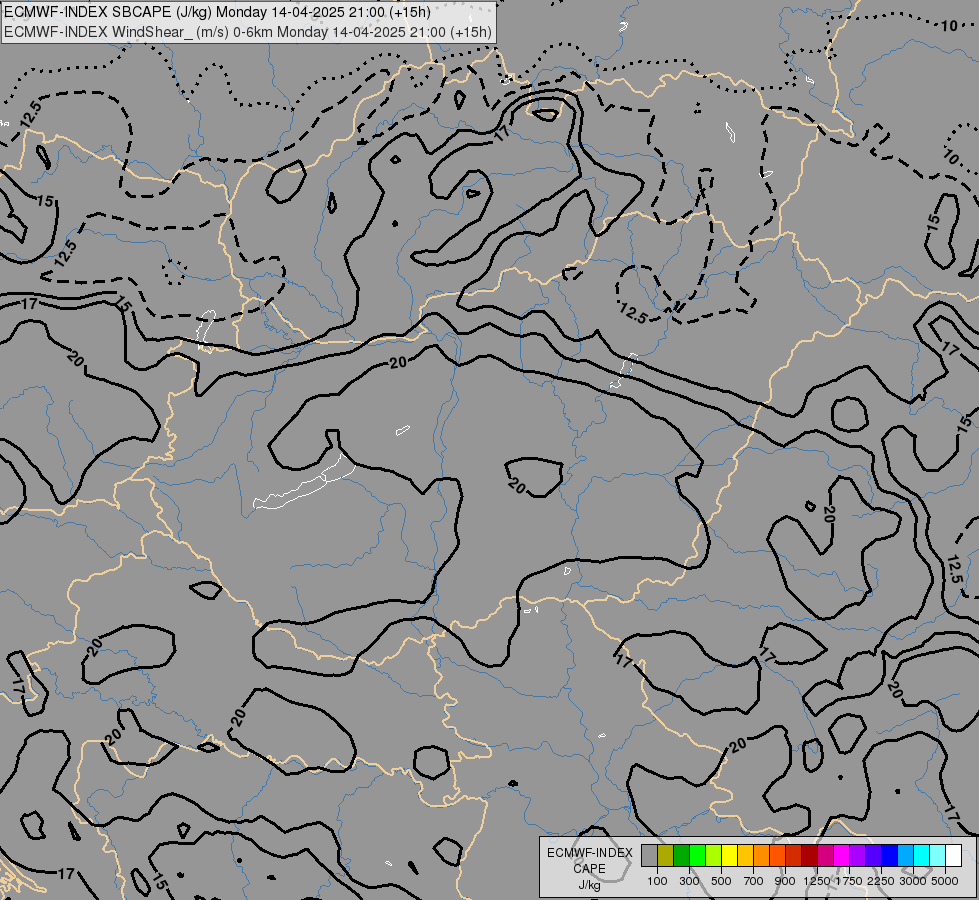Click the olive swatch in the CAPE legend

tap(666, 856)
